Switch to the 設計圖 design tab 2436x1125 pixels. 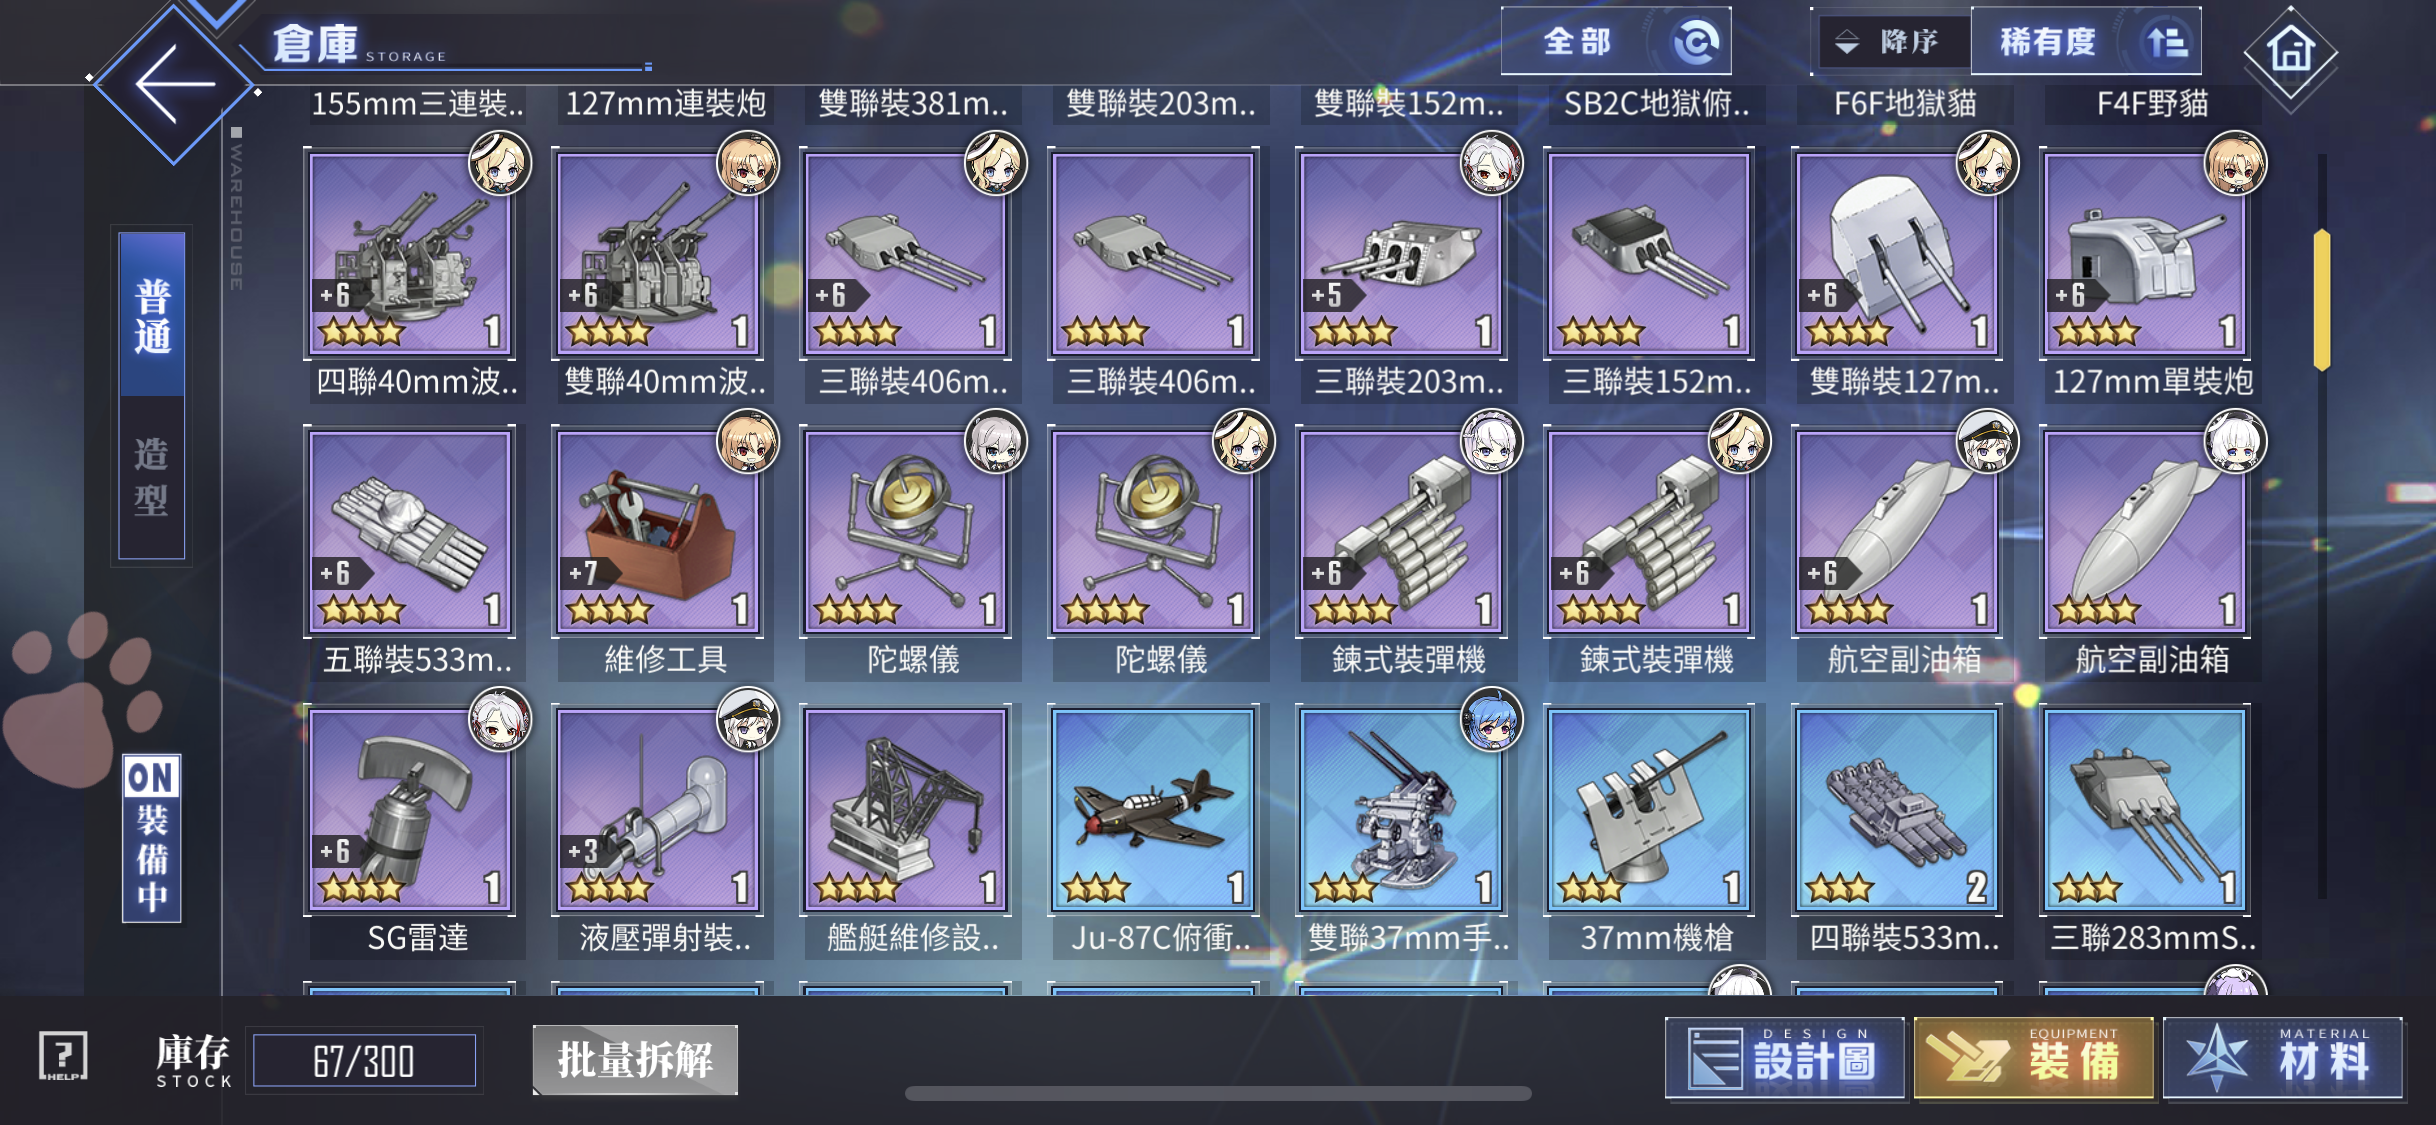click(x=1785, y=1059)
